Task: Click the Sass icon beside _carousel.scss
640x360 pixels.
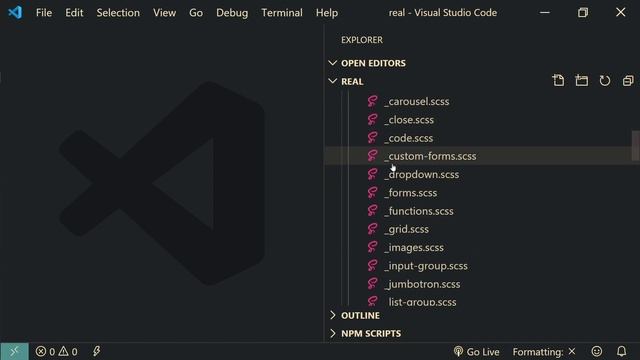Action: pos(372,101)
